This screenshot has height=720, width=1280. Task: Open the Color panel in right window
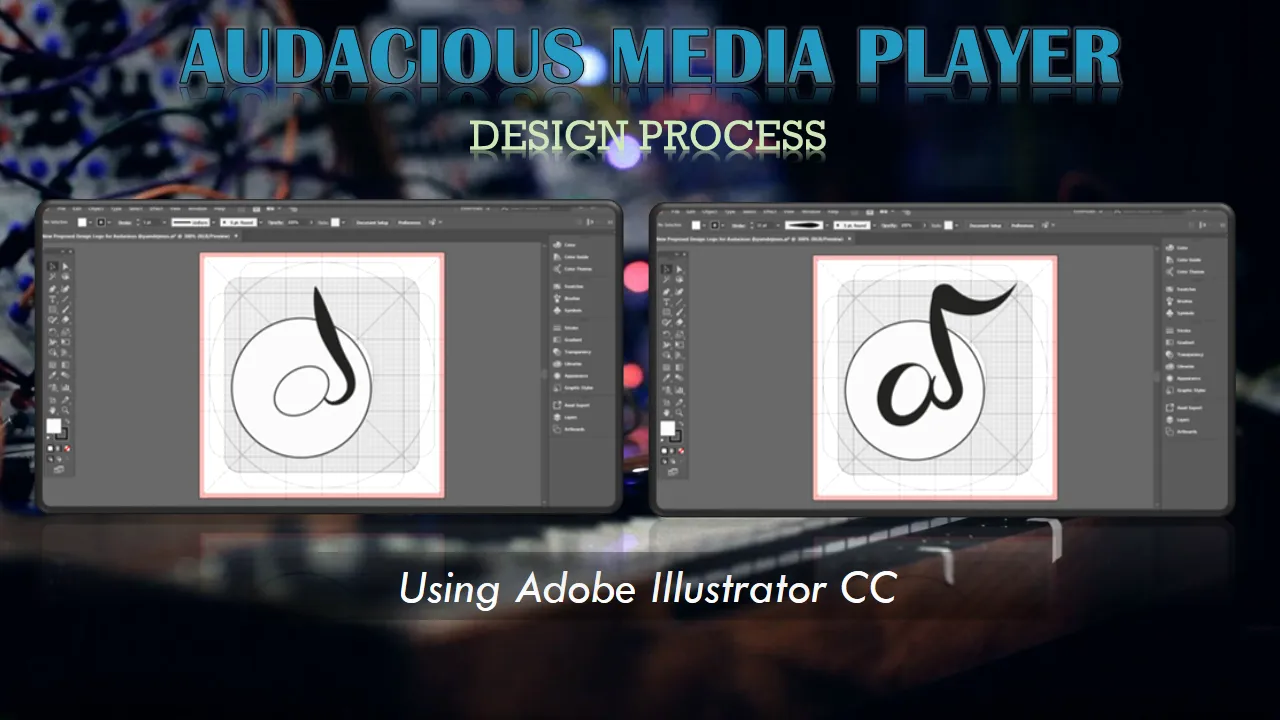click(1178, 248)
